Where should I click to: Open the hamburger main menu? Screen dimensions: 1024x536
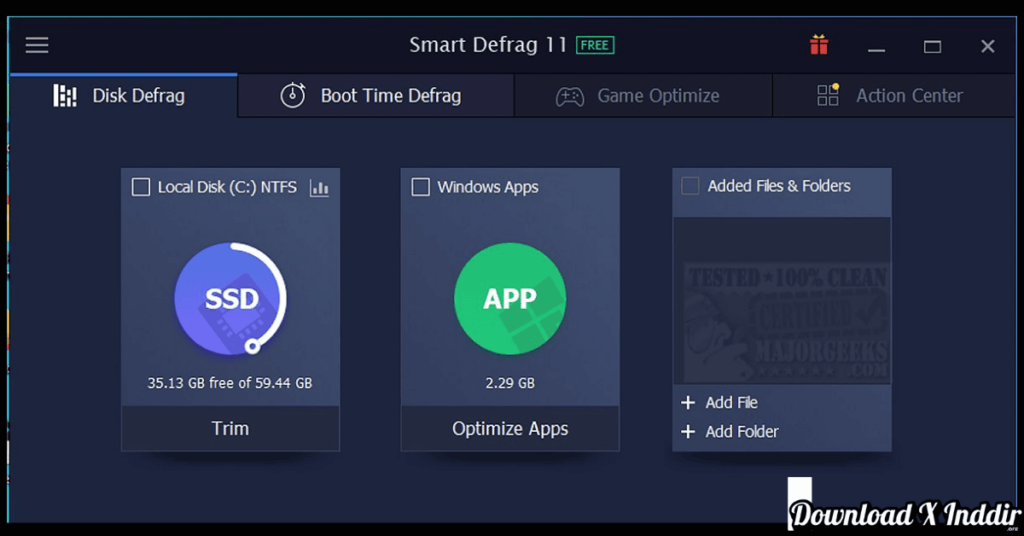coord(37,45)
